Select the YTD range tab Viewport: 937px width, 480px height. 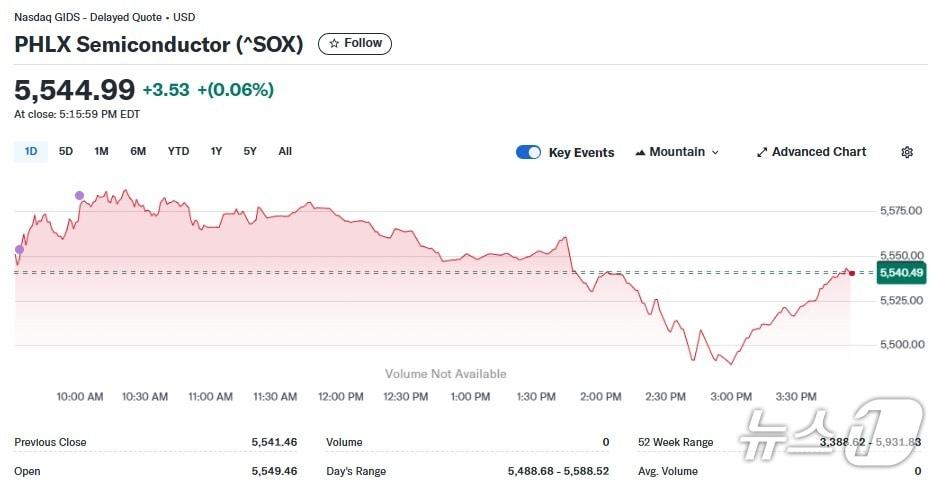click(178, 151)
